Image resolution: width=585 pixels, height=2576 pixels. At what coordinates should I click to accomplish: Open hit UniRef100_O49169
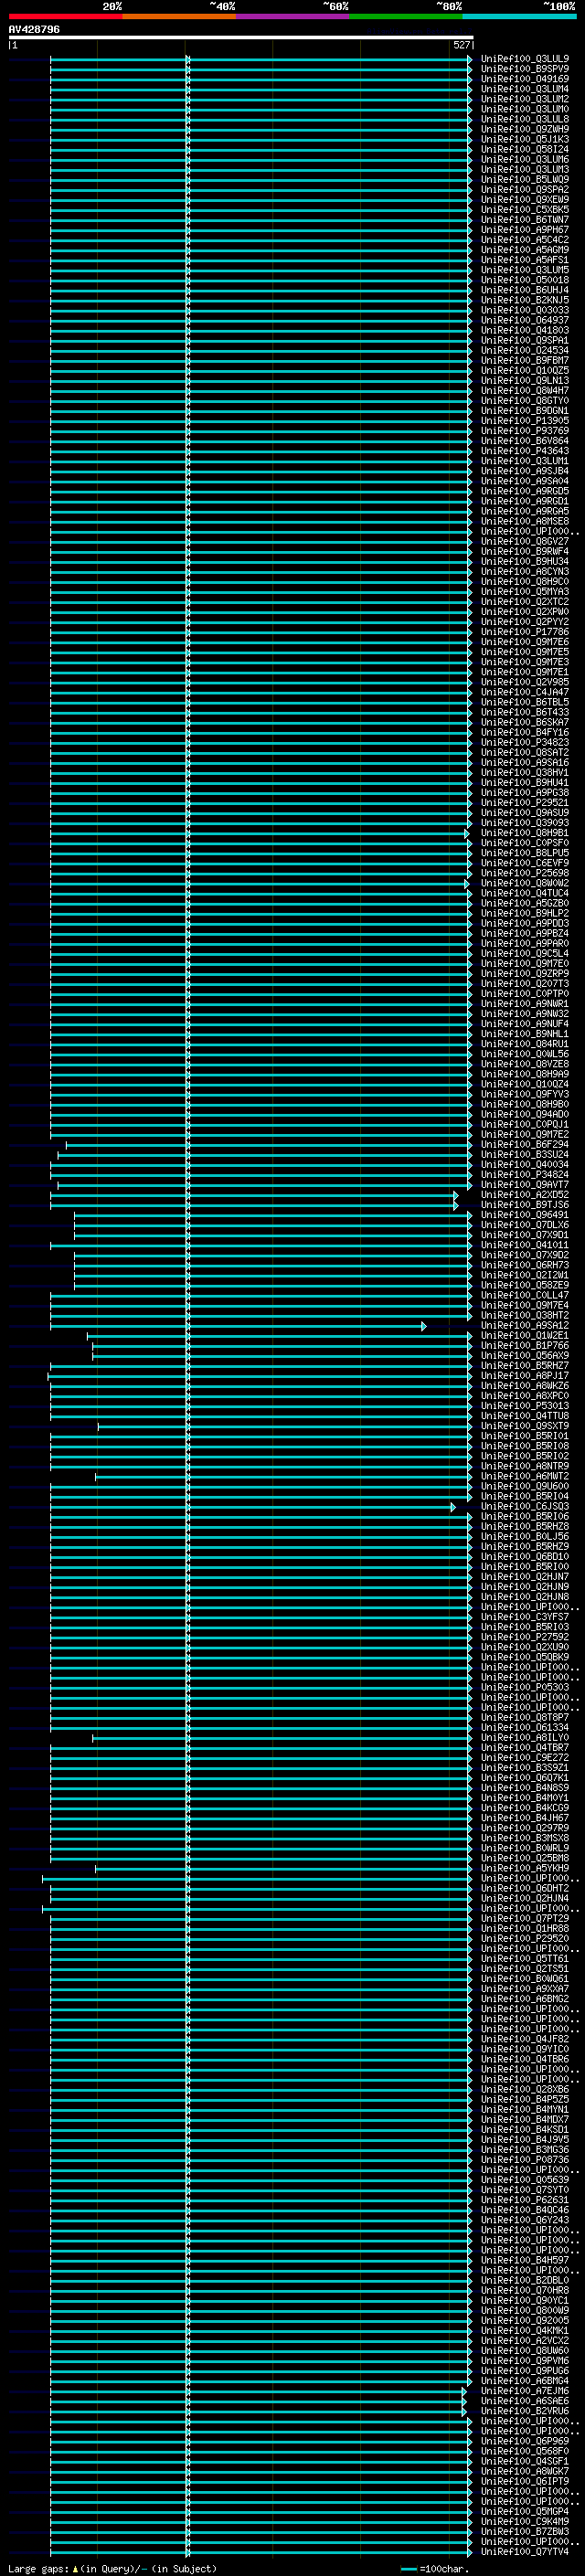(x=525, y=79)
